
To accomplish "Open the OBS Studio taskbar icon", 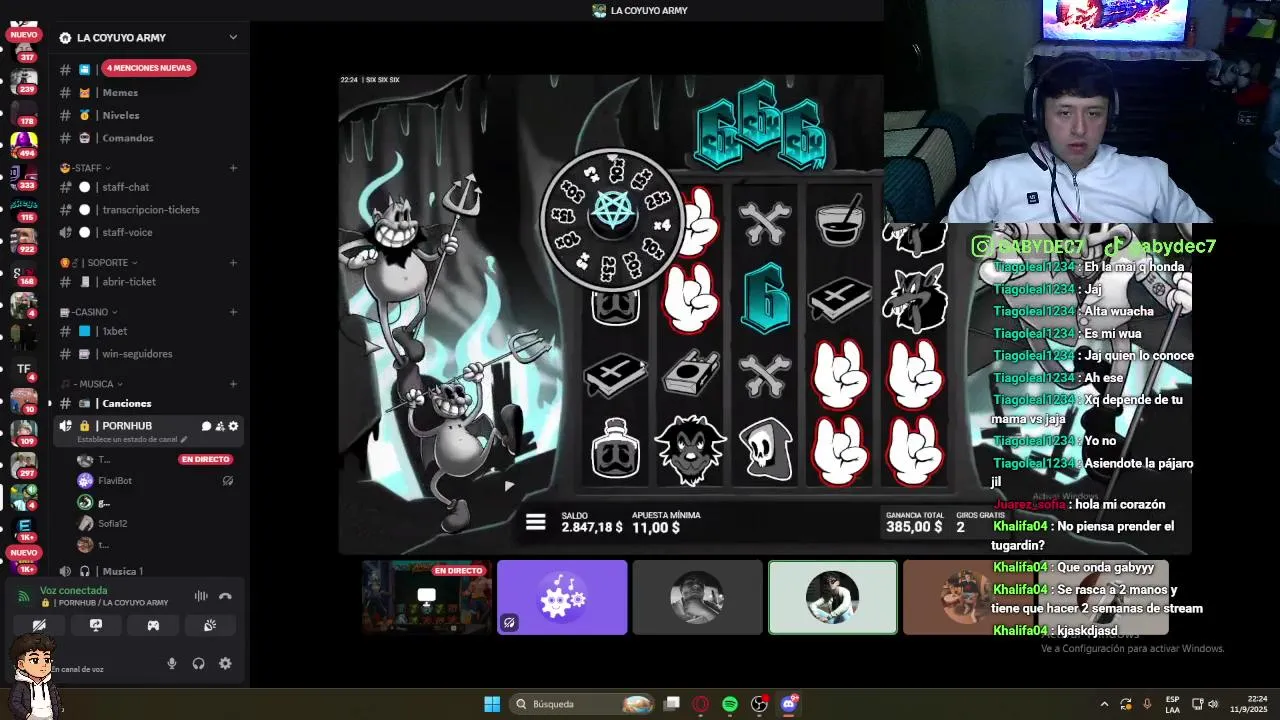I will pos(759,704).
